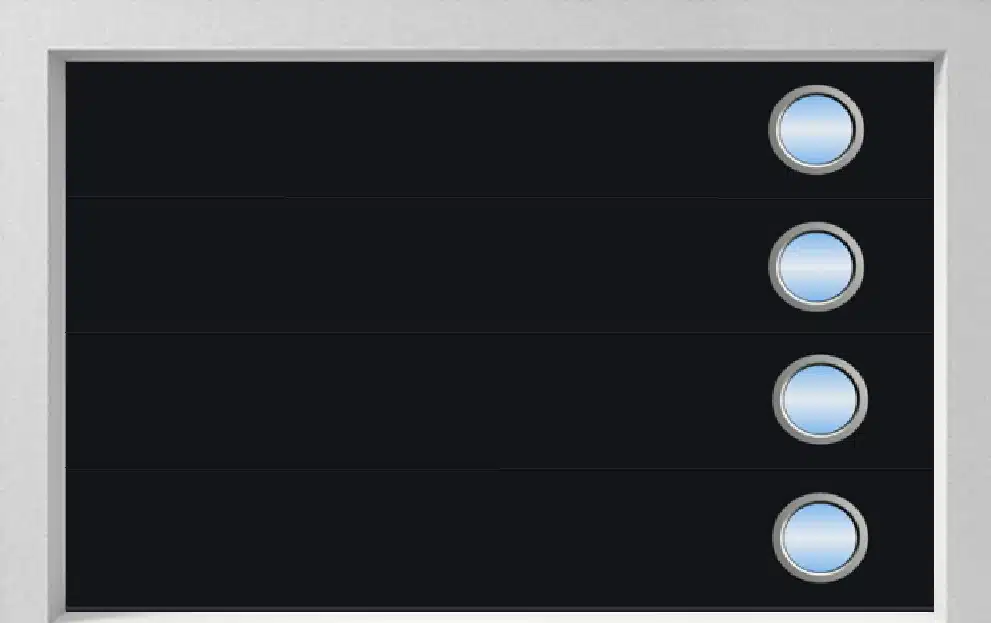Click the white frame left of the door
Viewport: 991px width, 623px height.
click(x=23, y=335)
